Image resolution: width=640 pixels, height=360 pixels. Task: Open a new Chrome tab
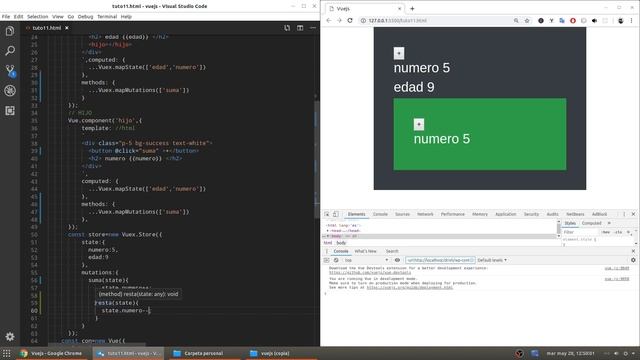412,9
